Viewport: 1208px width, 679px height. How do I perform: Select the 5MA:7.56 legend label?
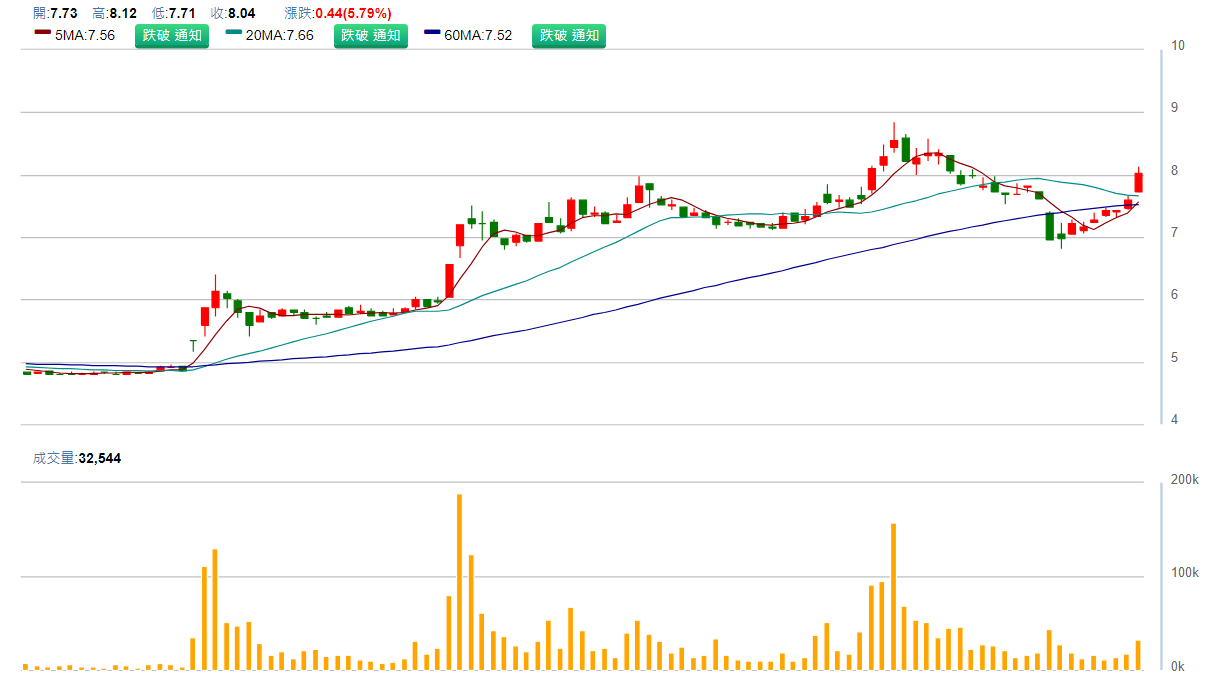(x=85, y=36)
